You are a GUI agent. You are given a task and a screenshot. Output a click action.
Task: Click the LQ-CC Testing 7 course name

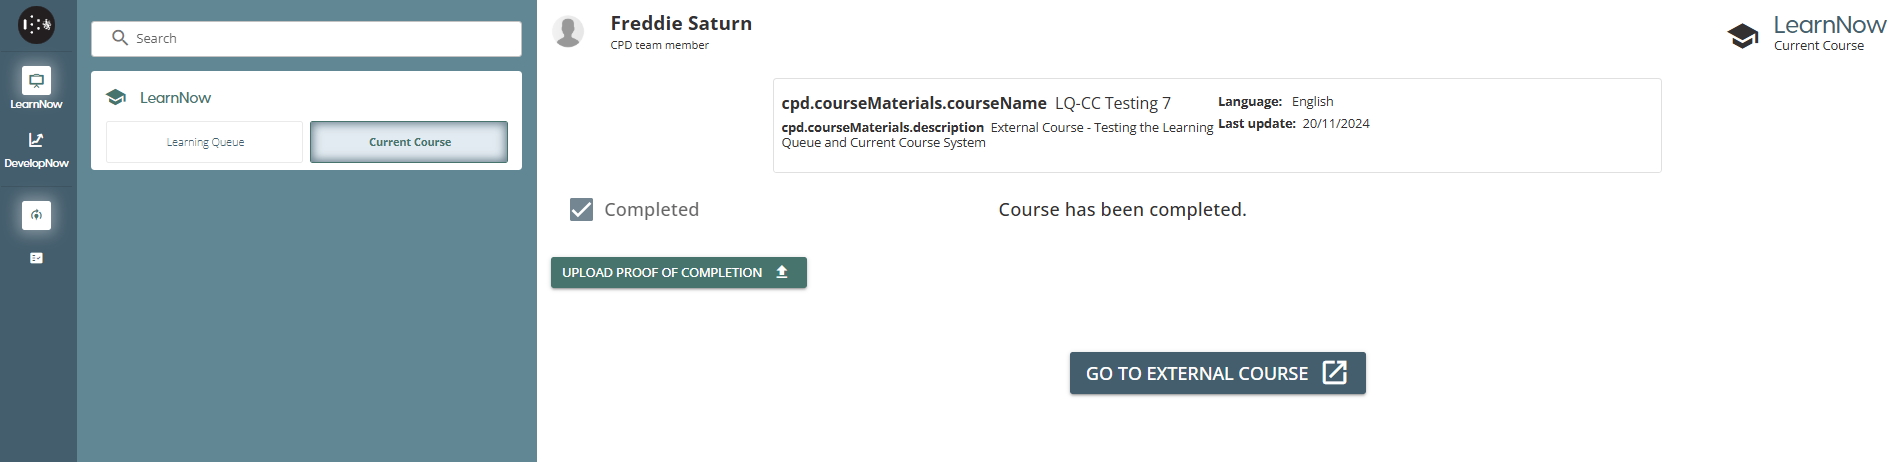(x=1112, y=103)
